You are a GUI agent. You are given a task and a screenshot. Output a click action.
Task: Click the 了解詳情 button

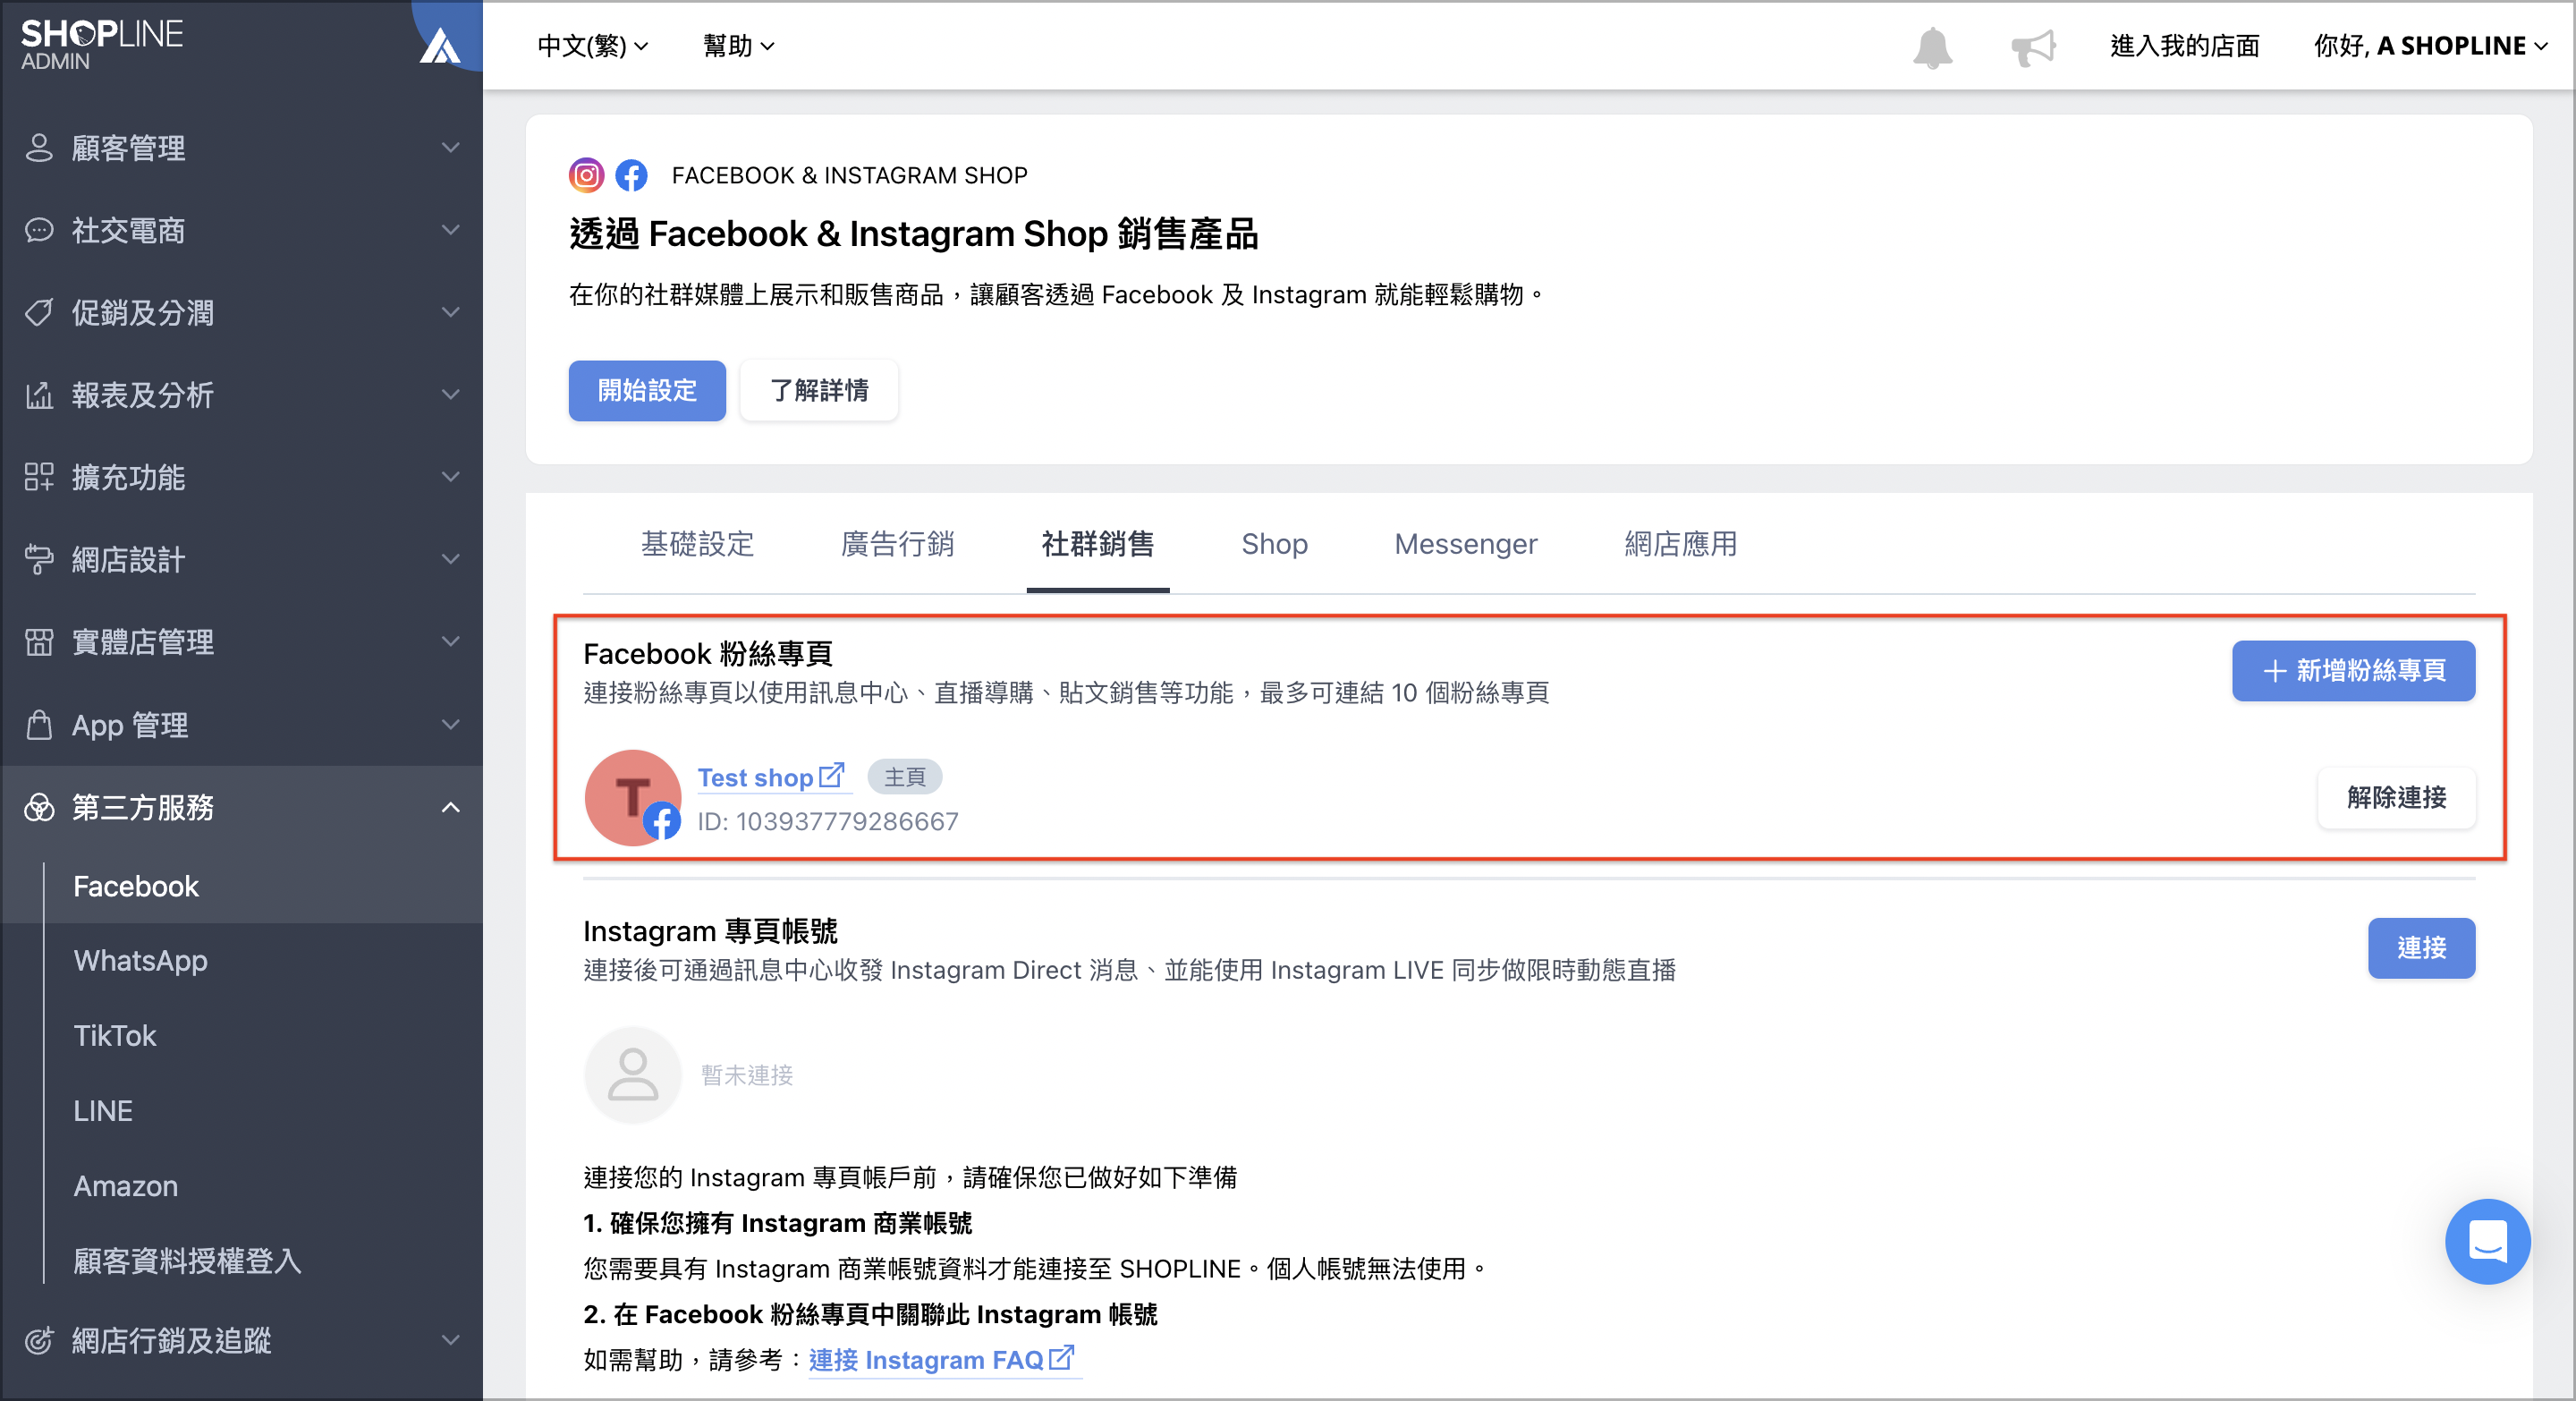[x=819, y=391]
